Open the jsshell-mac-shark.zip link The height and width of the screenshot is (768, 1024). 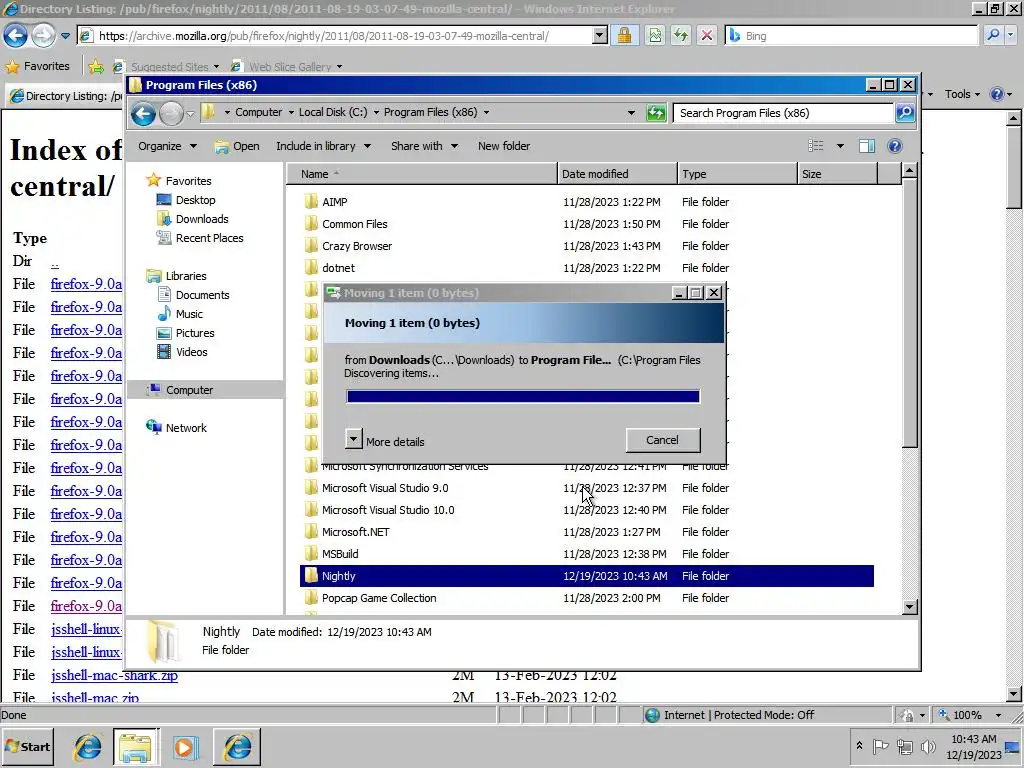(x=114, y=675)
